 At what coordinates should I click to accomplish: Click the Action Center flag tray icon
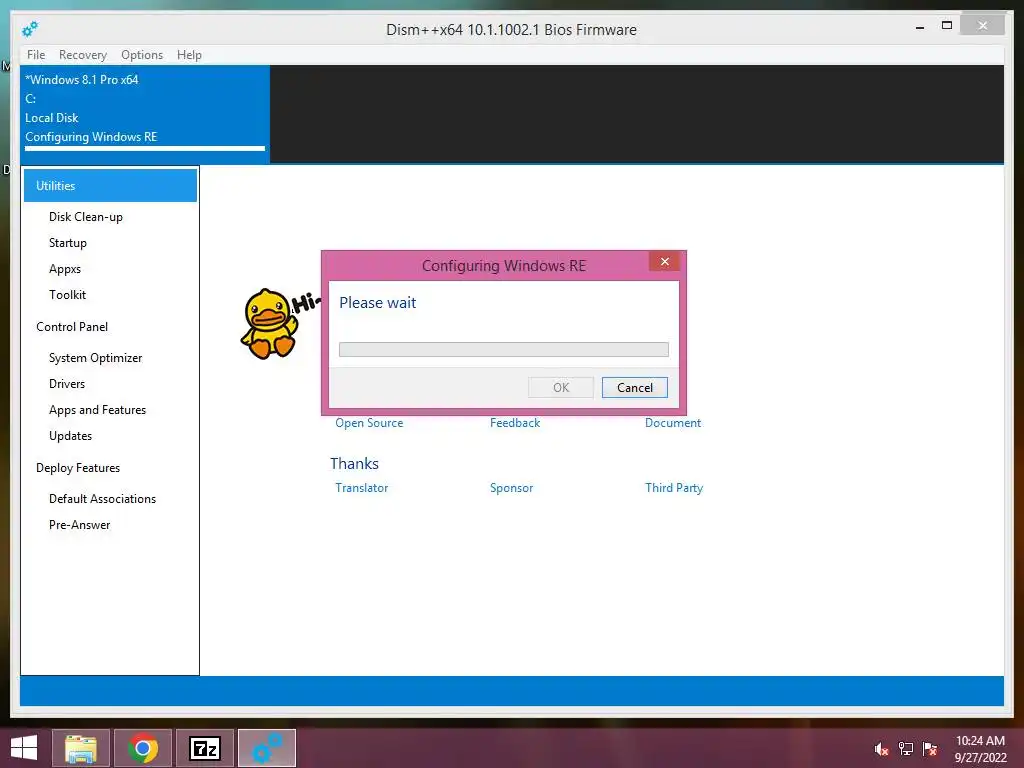coord(930,749)
